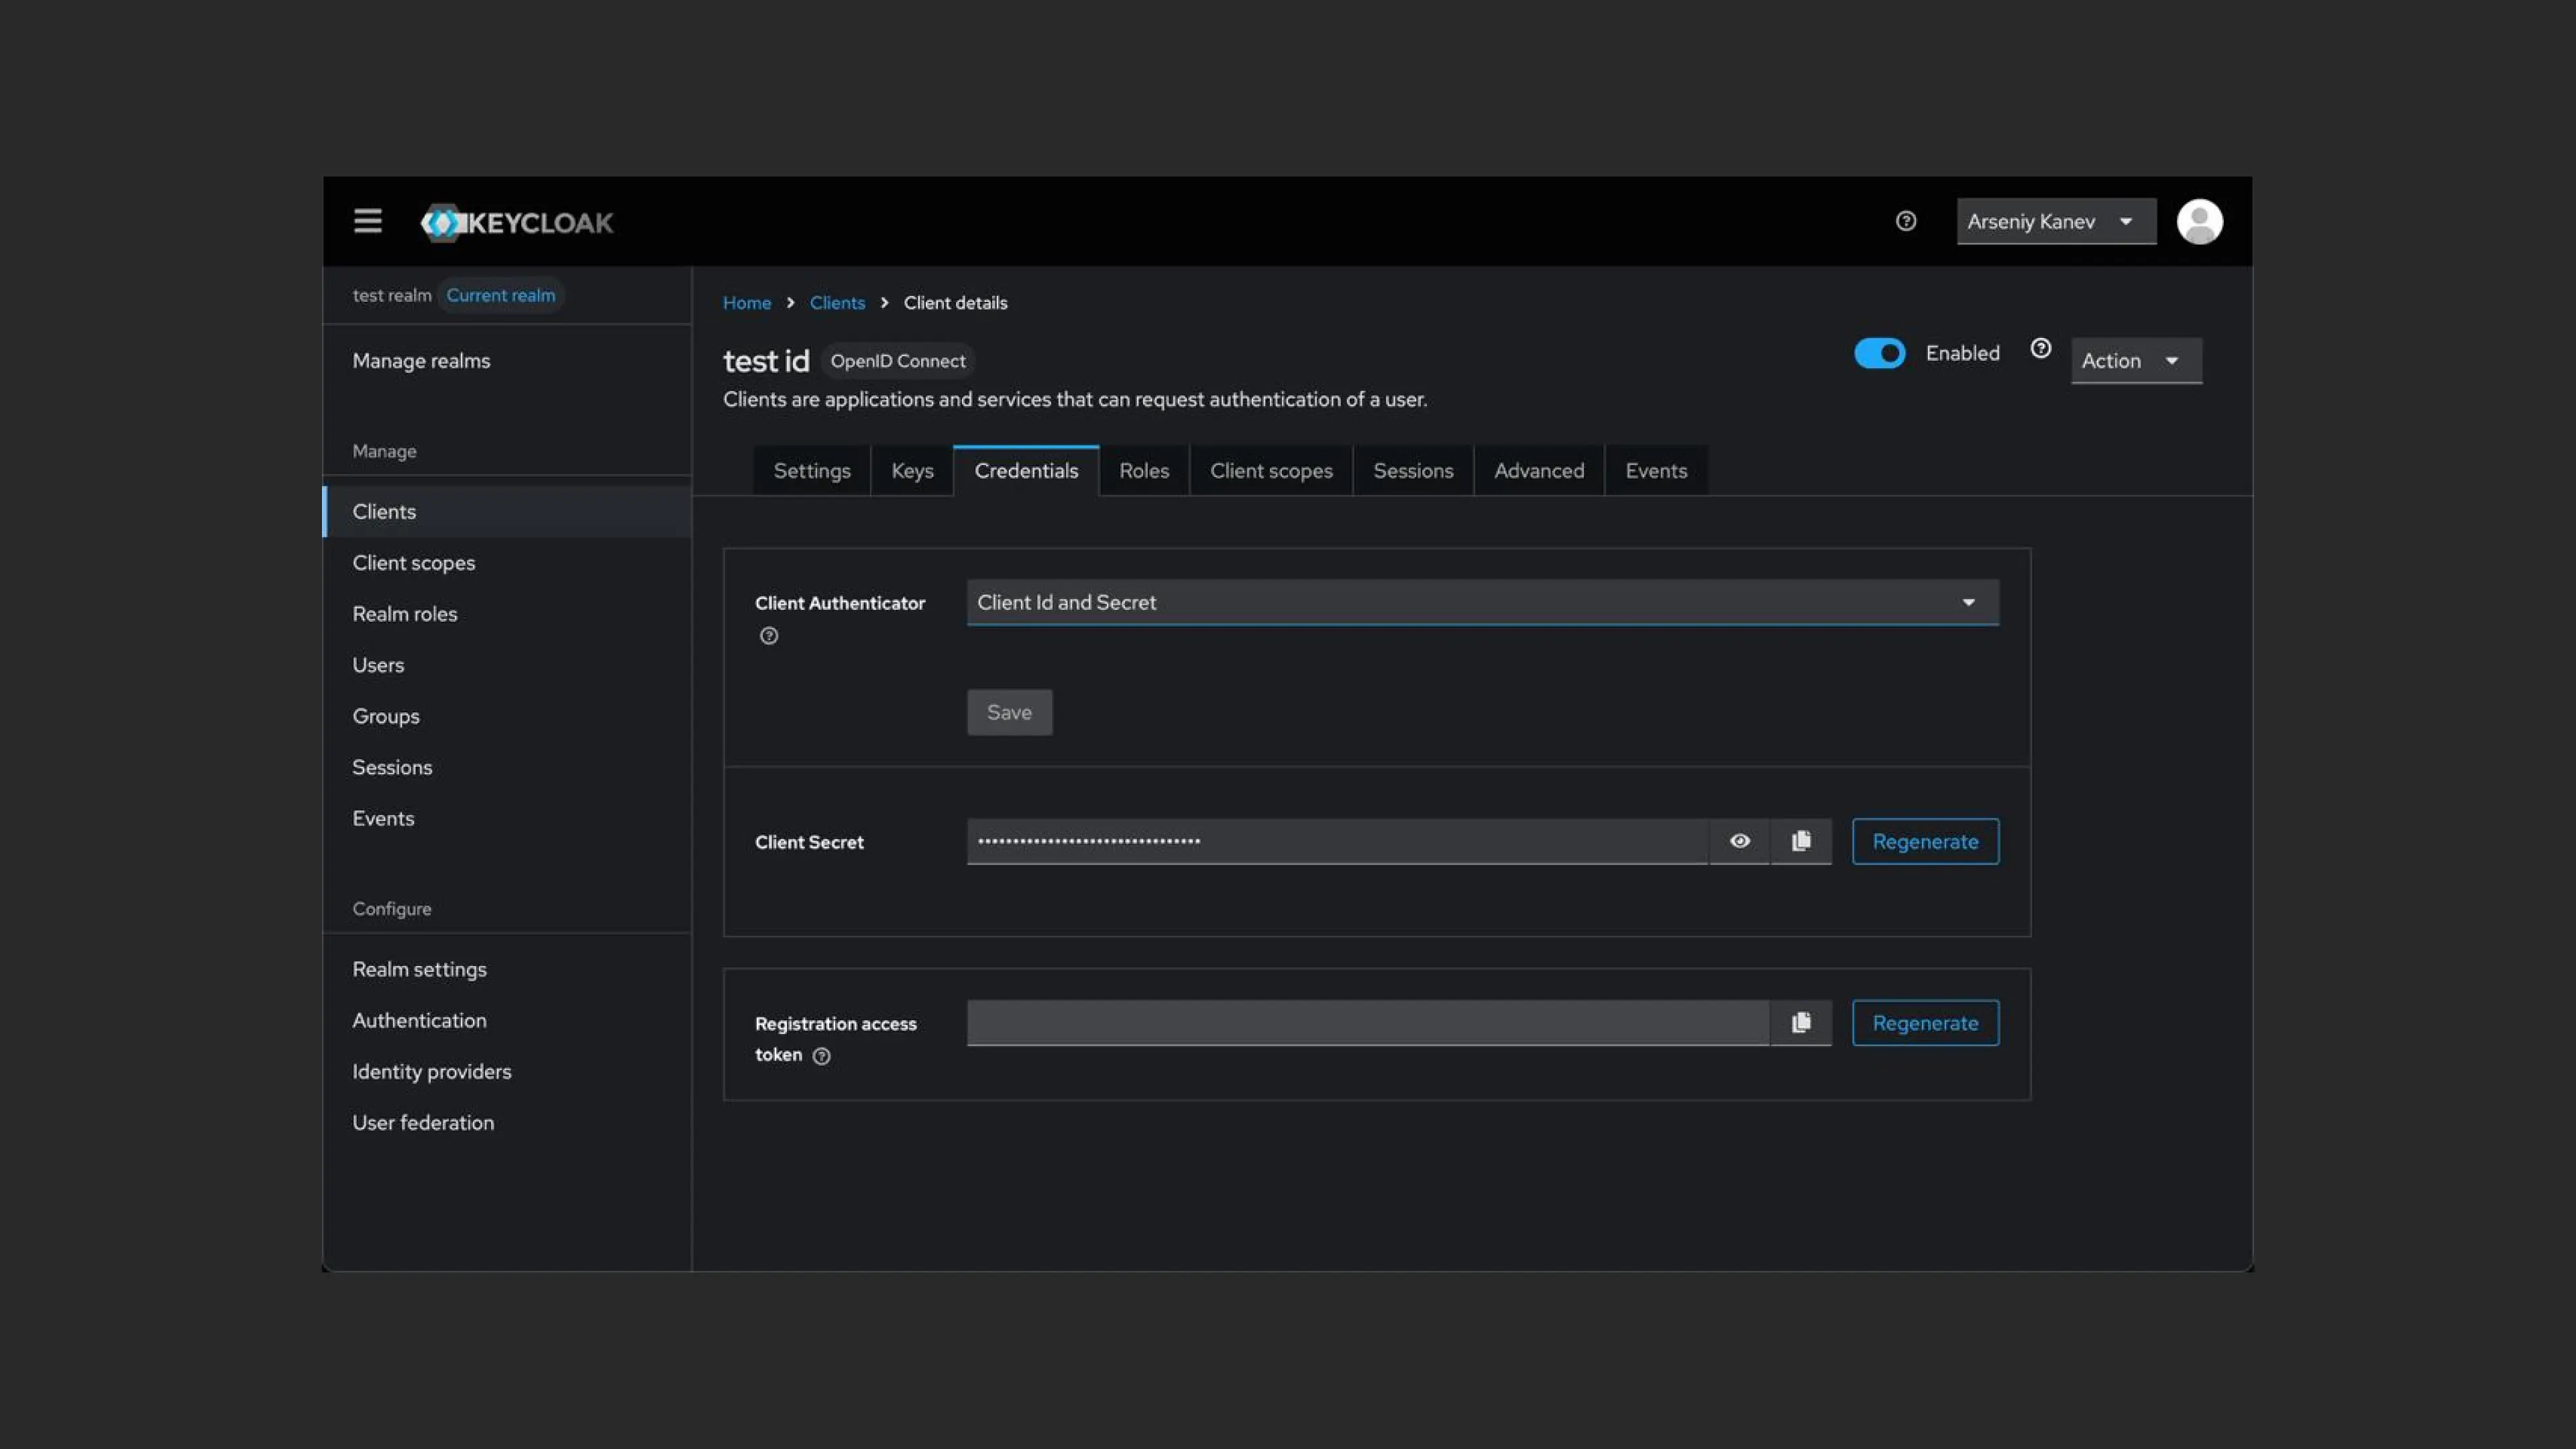The width and height of the screenshot is (2576, 1449).
Task: Click Client Authenticator help icon
Action: 768,636
